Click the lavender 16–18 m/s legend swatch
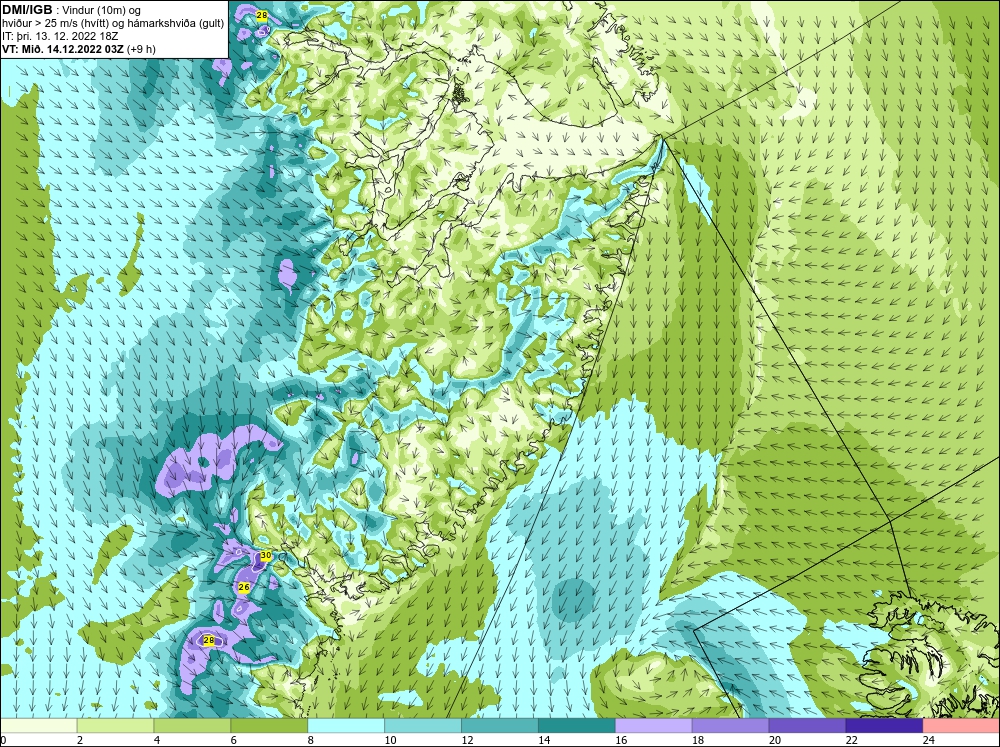1000x747 pixels. [654, 725]
